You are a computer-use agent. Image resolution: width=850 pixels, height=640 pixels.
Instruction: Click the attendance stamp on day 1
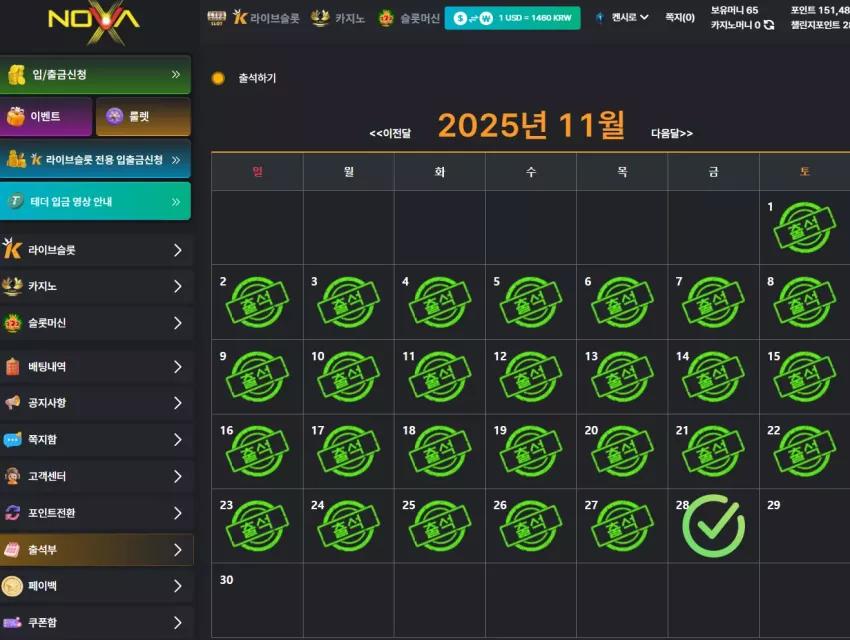click(804, 227)
